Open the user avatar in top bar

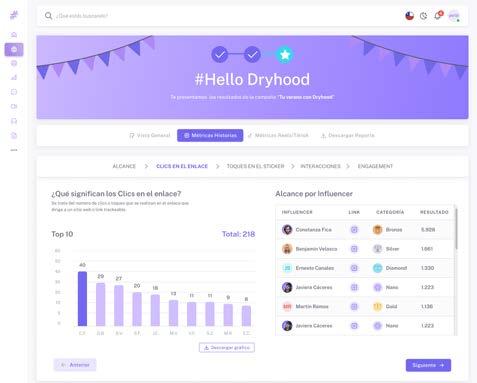click(454, 16)
